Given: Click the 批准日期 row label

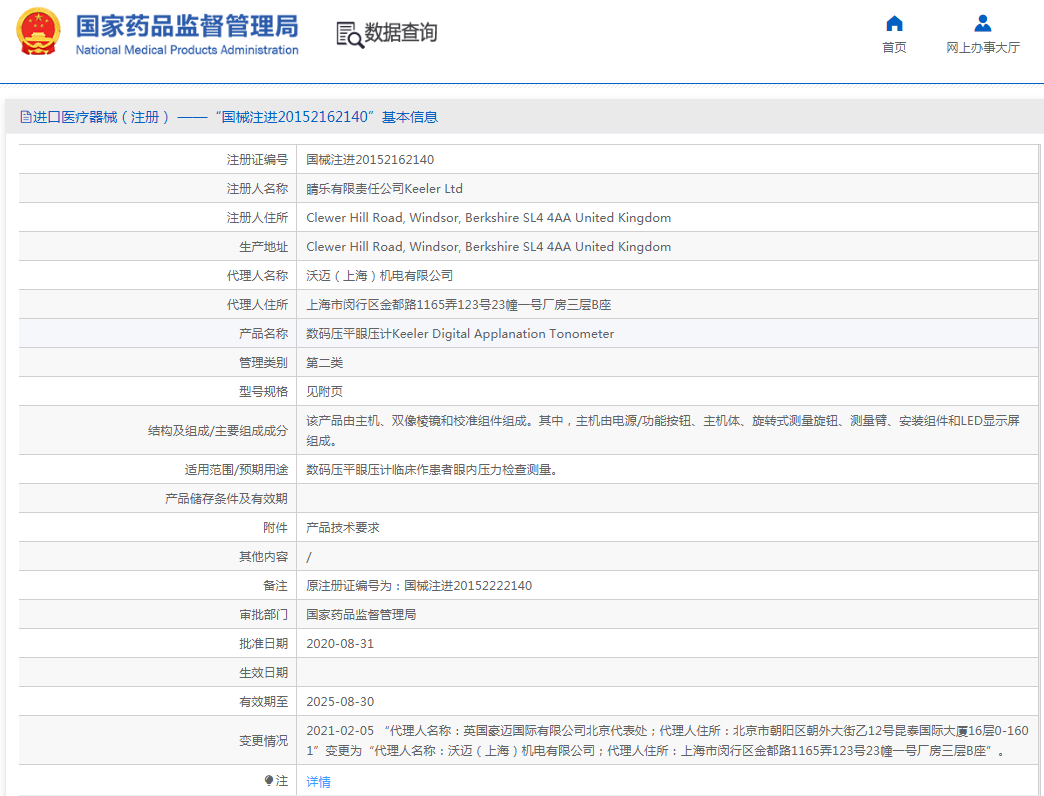Looking at the screenshot, I should pos(264,644).
